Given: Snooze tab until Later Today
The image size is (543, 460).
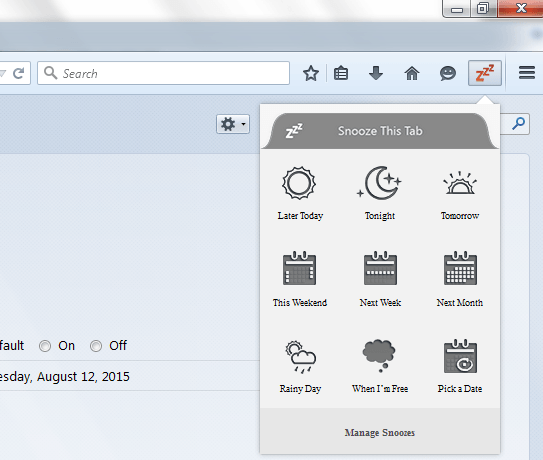Looking at the screenshot, I should coord(300,193).
